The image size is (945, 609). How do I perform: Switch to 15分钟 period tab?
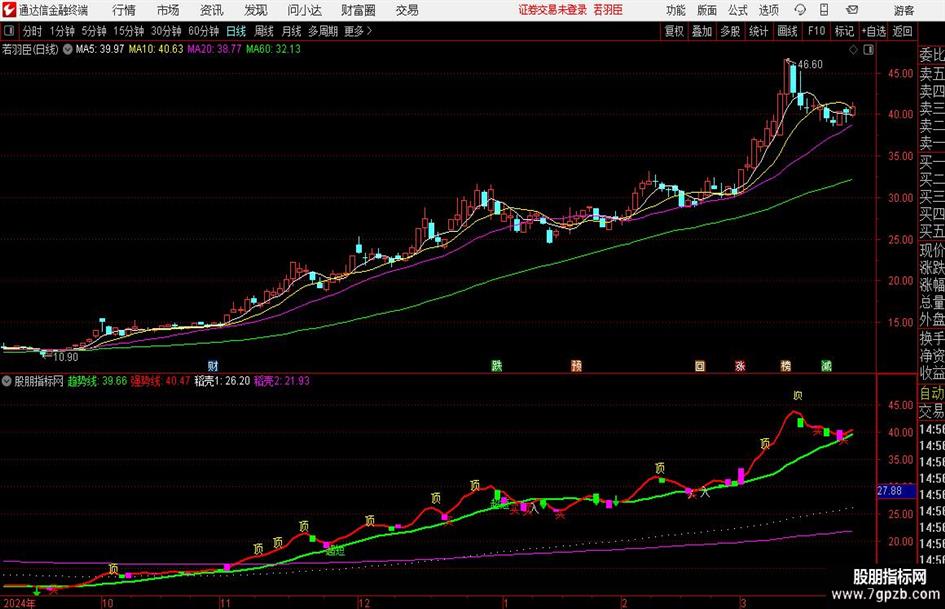tap(129, 31)
